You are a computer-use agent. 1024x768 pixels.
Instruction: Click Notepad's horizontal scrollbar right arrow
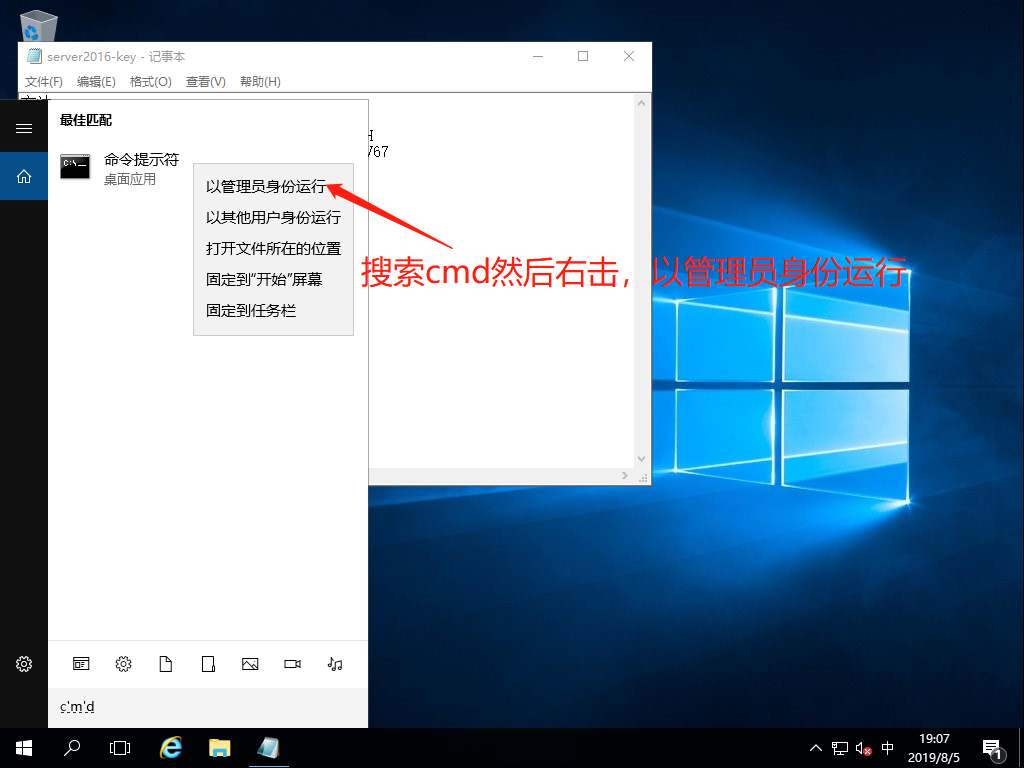[624, 475]
